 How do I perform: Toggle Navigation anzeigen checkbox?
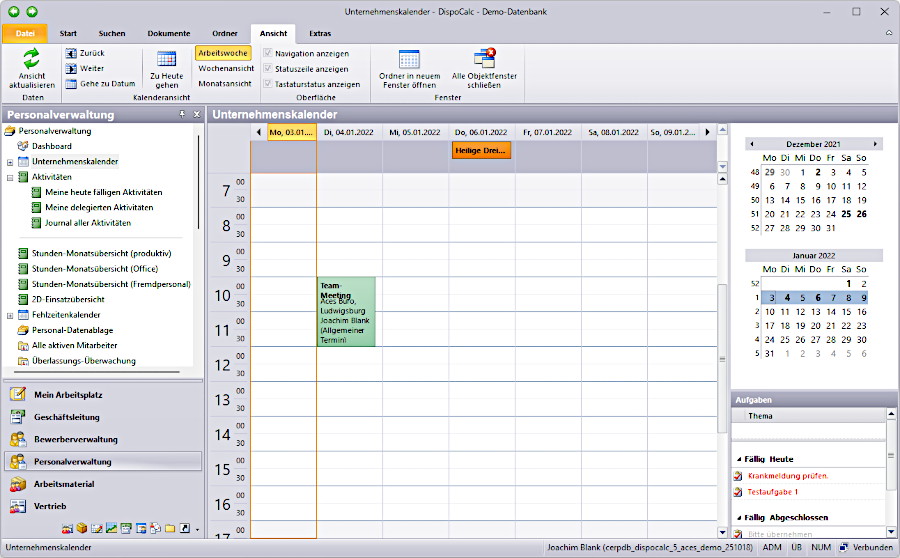pos(267,53)
